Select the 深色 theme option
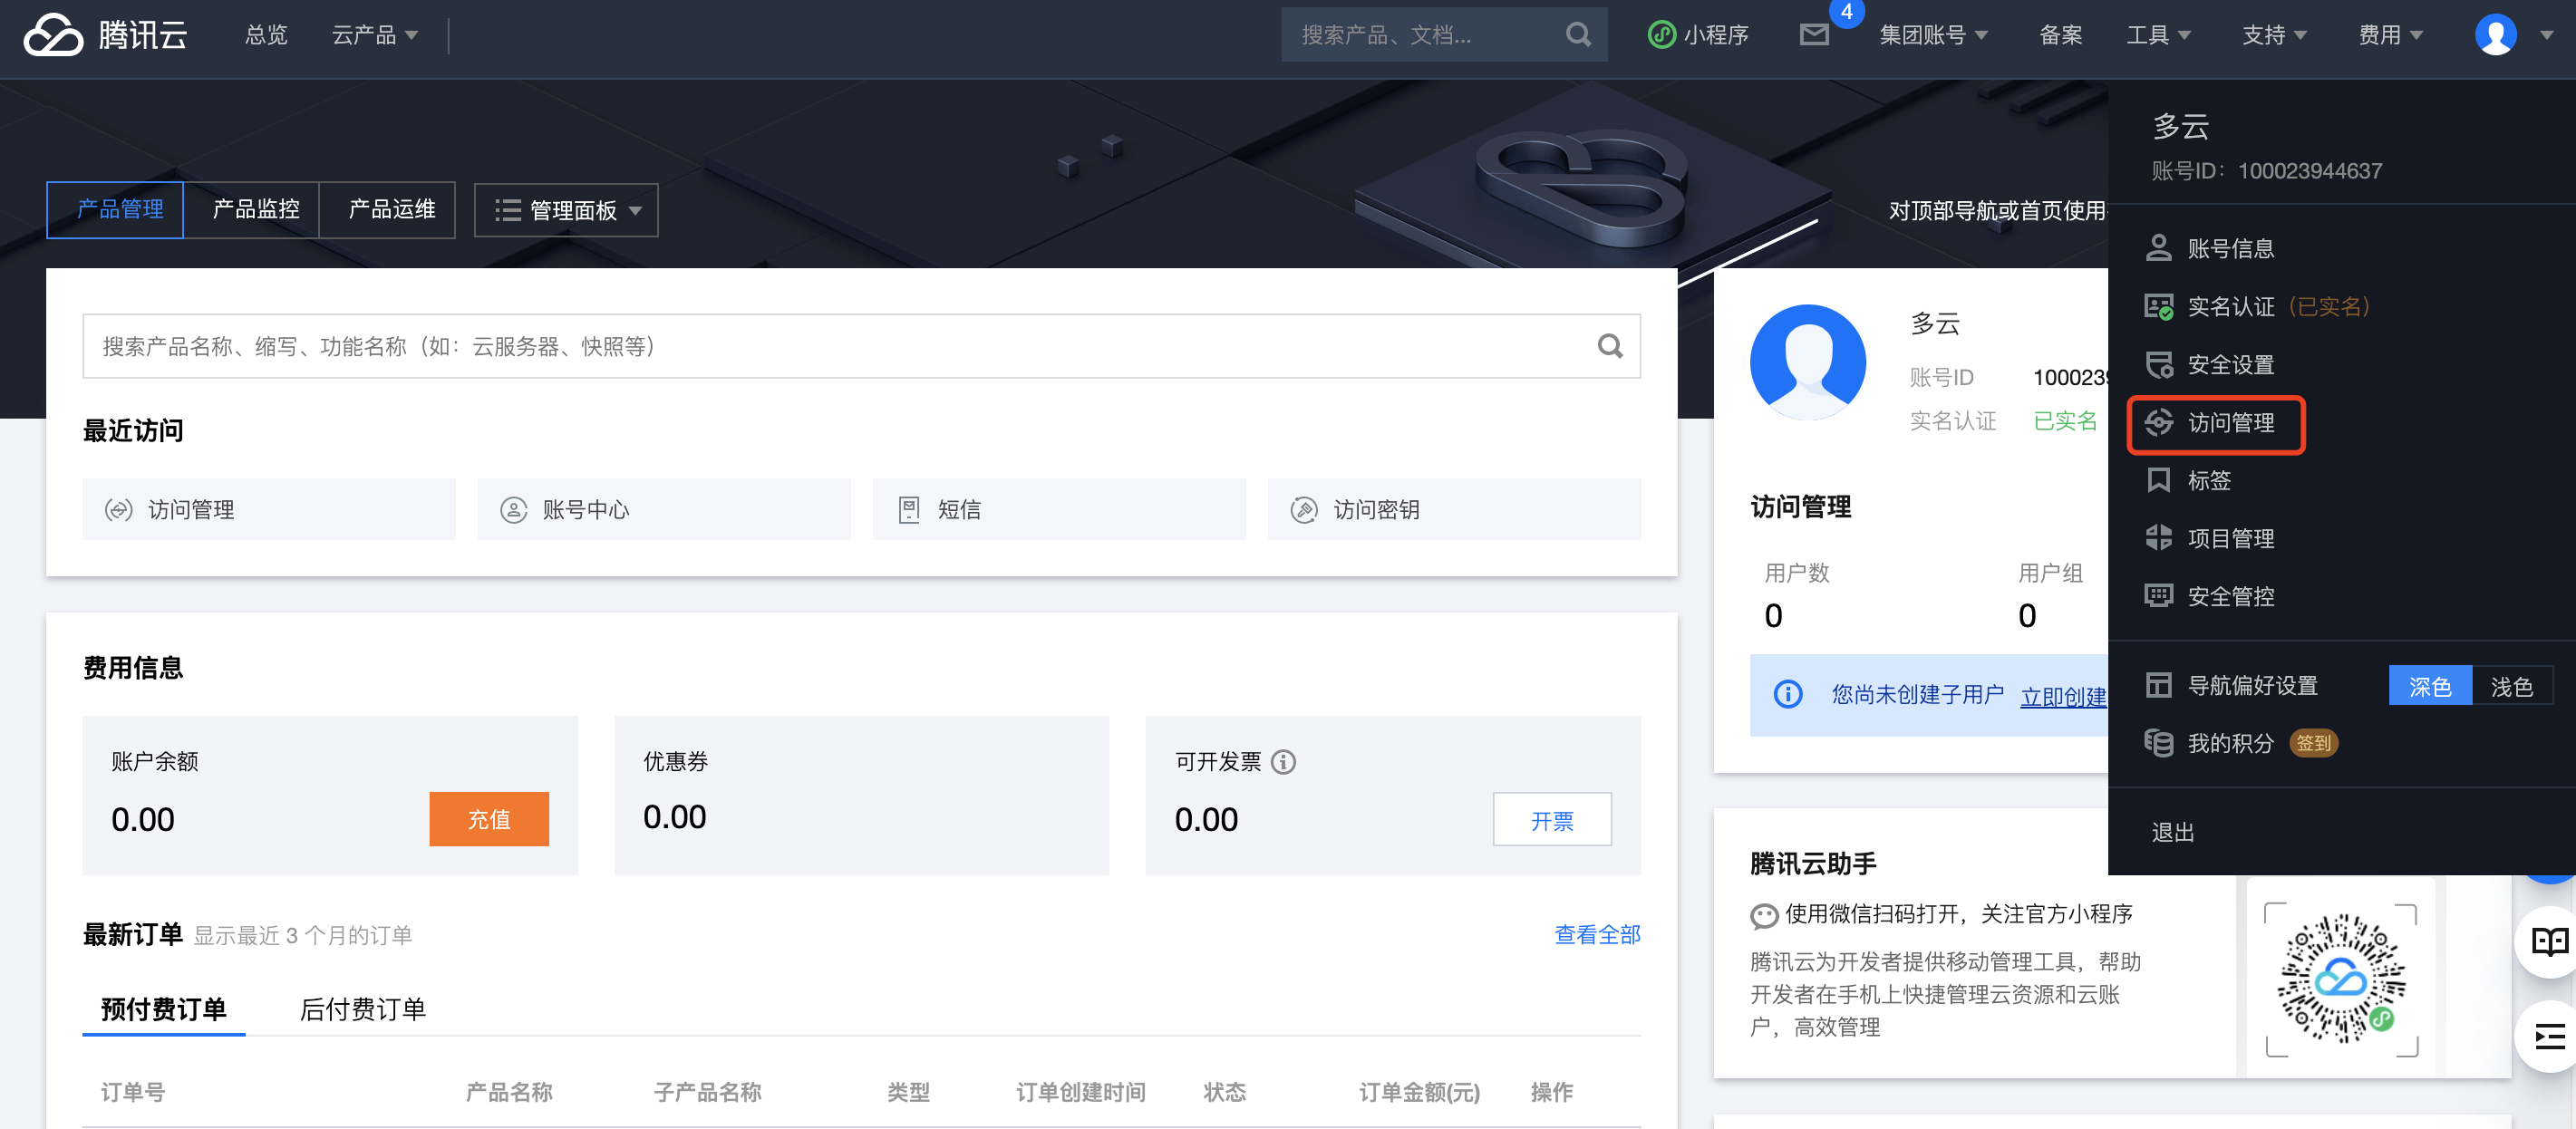The image size is (2576, 1129). (2429, 686)
